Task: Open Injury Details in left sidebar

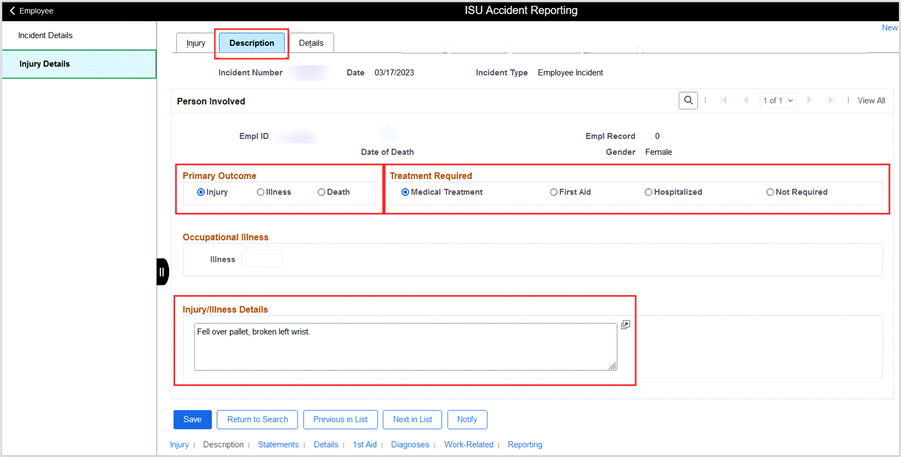Action: point(79,64)
